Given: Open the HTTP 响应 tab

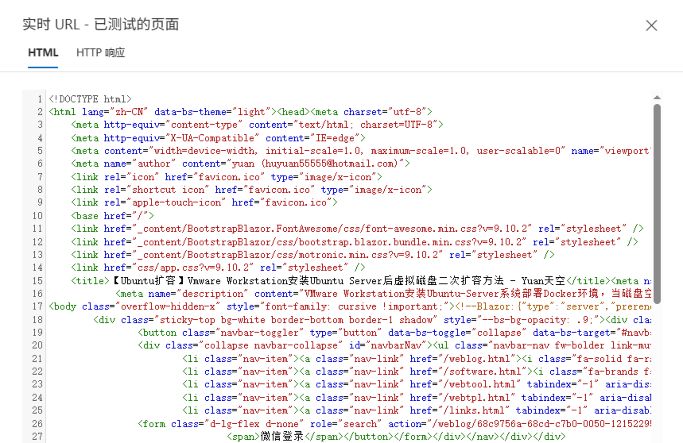Looking at the screenshot, I should coord(100,53).
